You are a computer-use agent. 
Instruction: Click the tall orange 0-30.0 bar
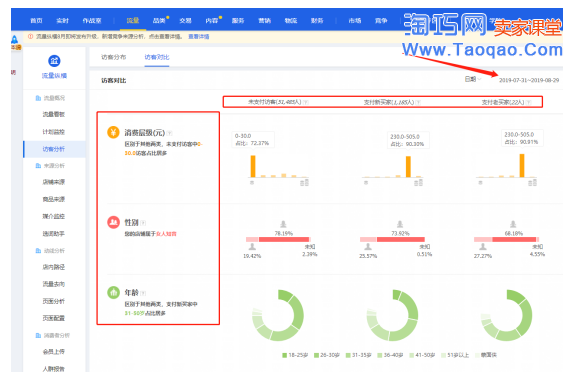[x=253, y=166]
